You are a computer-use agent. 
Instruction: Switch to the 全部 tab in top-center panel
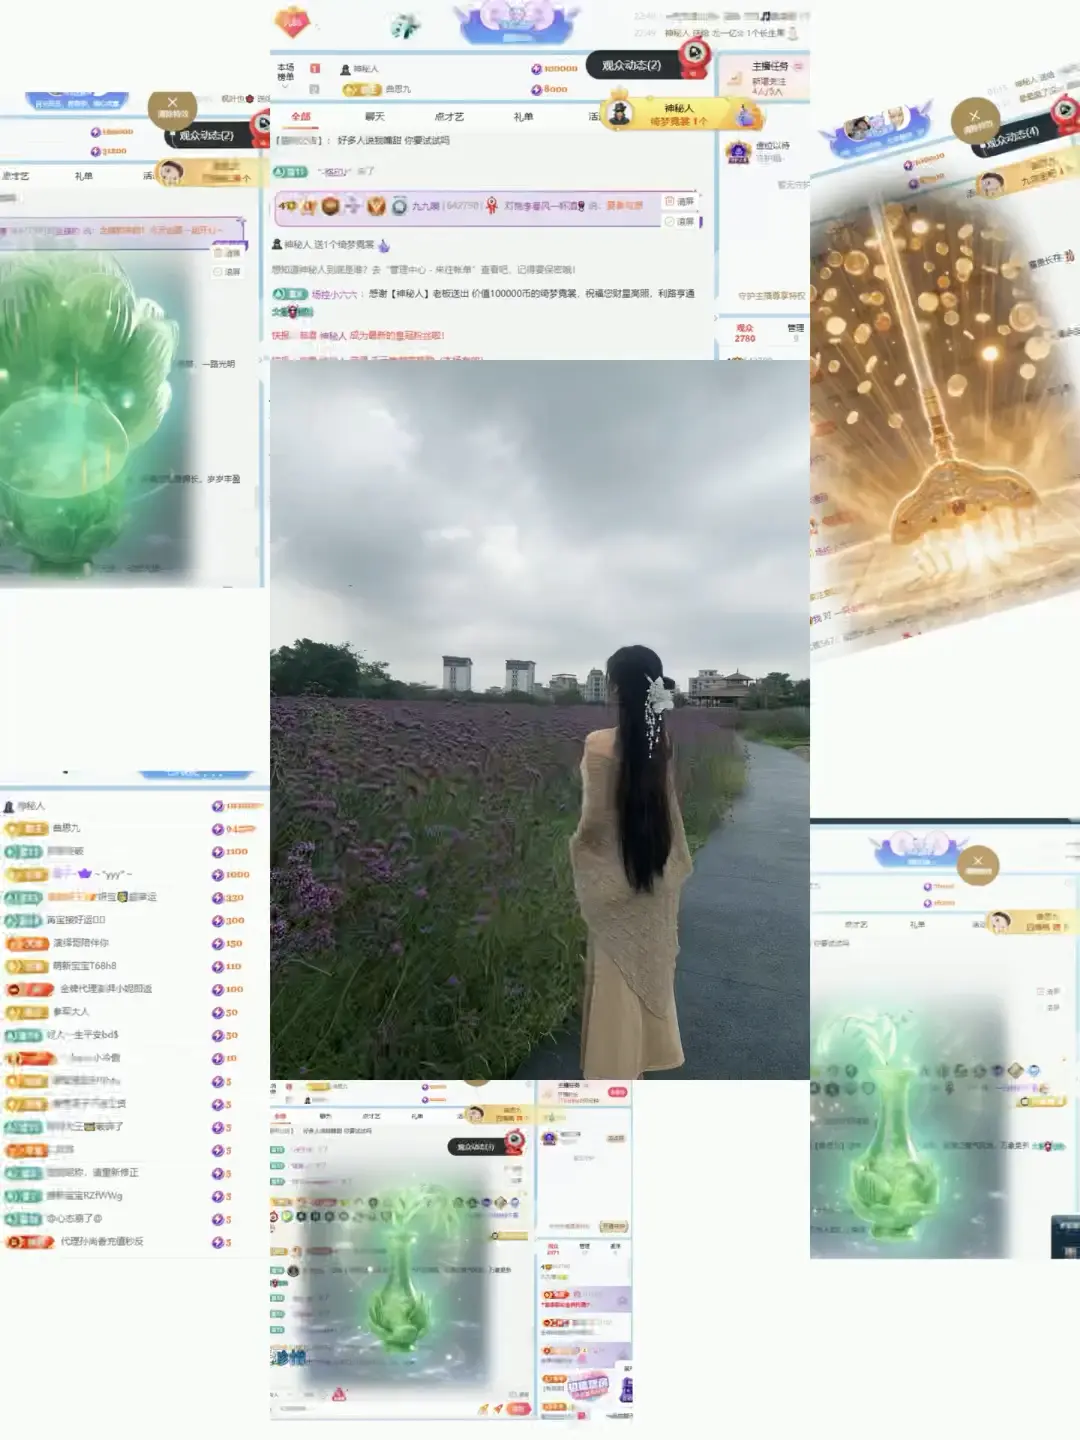click(301, 117)
